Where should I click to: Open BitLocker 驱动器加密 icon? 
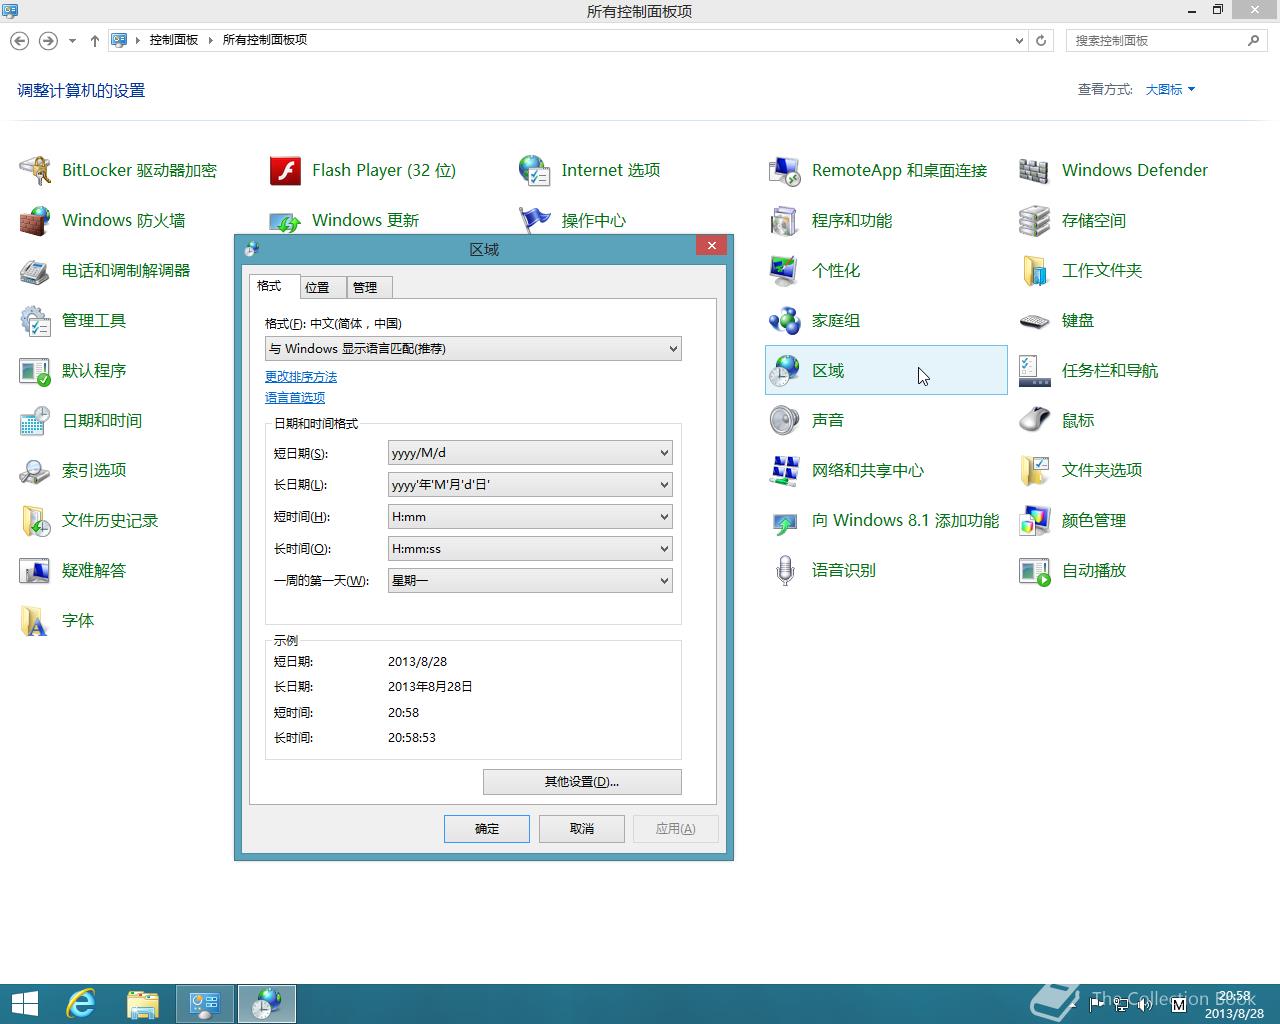click(x=35, y=171)
